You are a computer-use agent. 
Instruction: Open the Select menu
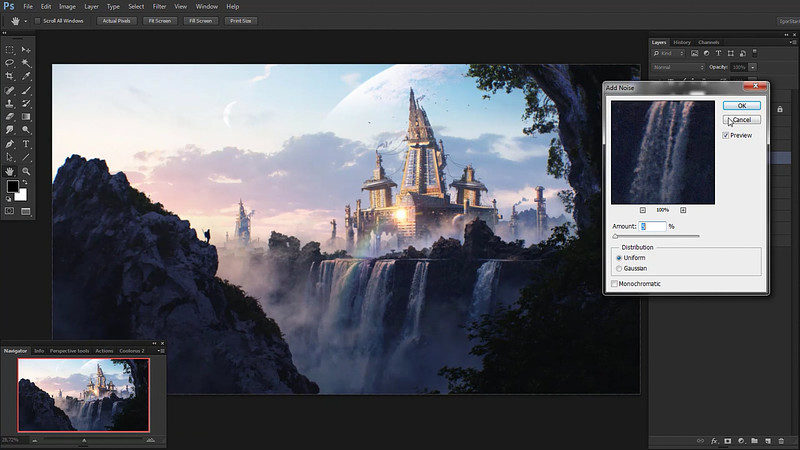[x=136, y=7]
